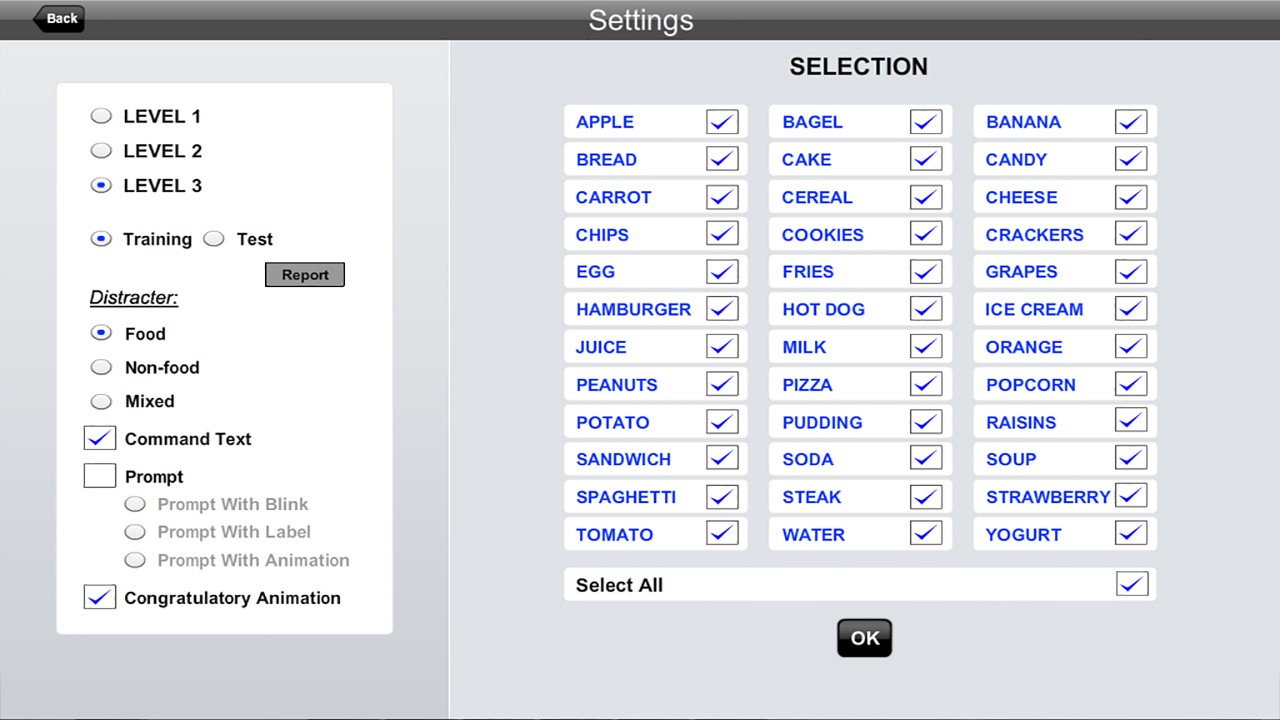Toggle the ICE CREAM checkbox
1280x720 pixels.
(x=1131, y=309)
